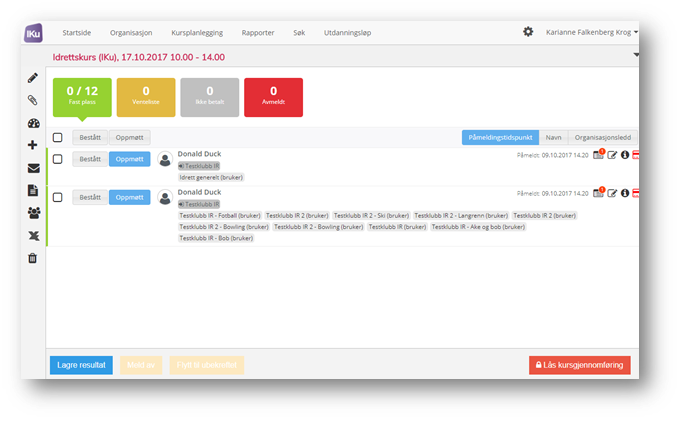Click header Oppmøtt button for all
This screenshot has height=421, width=681.
tap(129, 137)
